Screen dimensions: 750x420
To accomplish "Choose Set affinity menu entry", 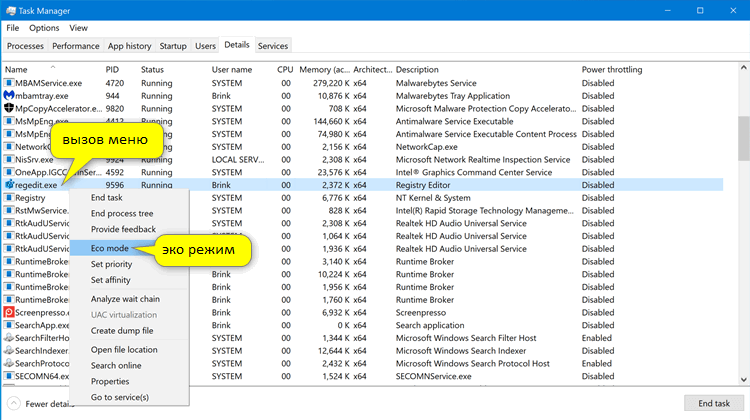I will click(129, 280).
